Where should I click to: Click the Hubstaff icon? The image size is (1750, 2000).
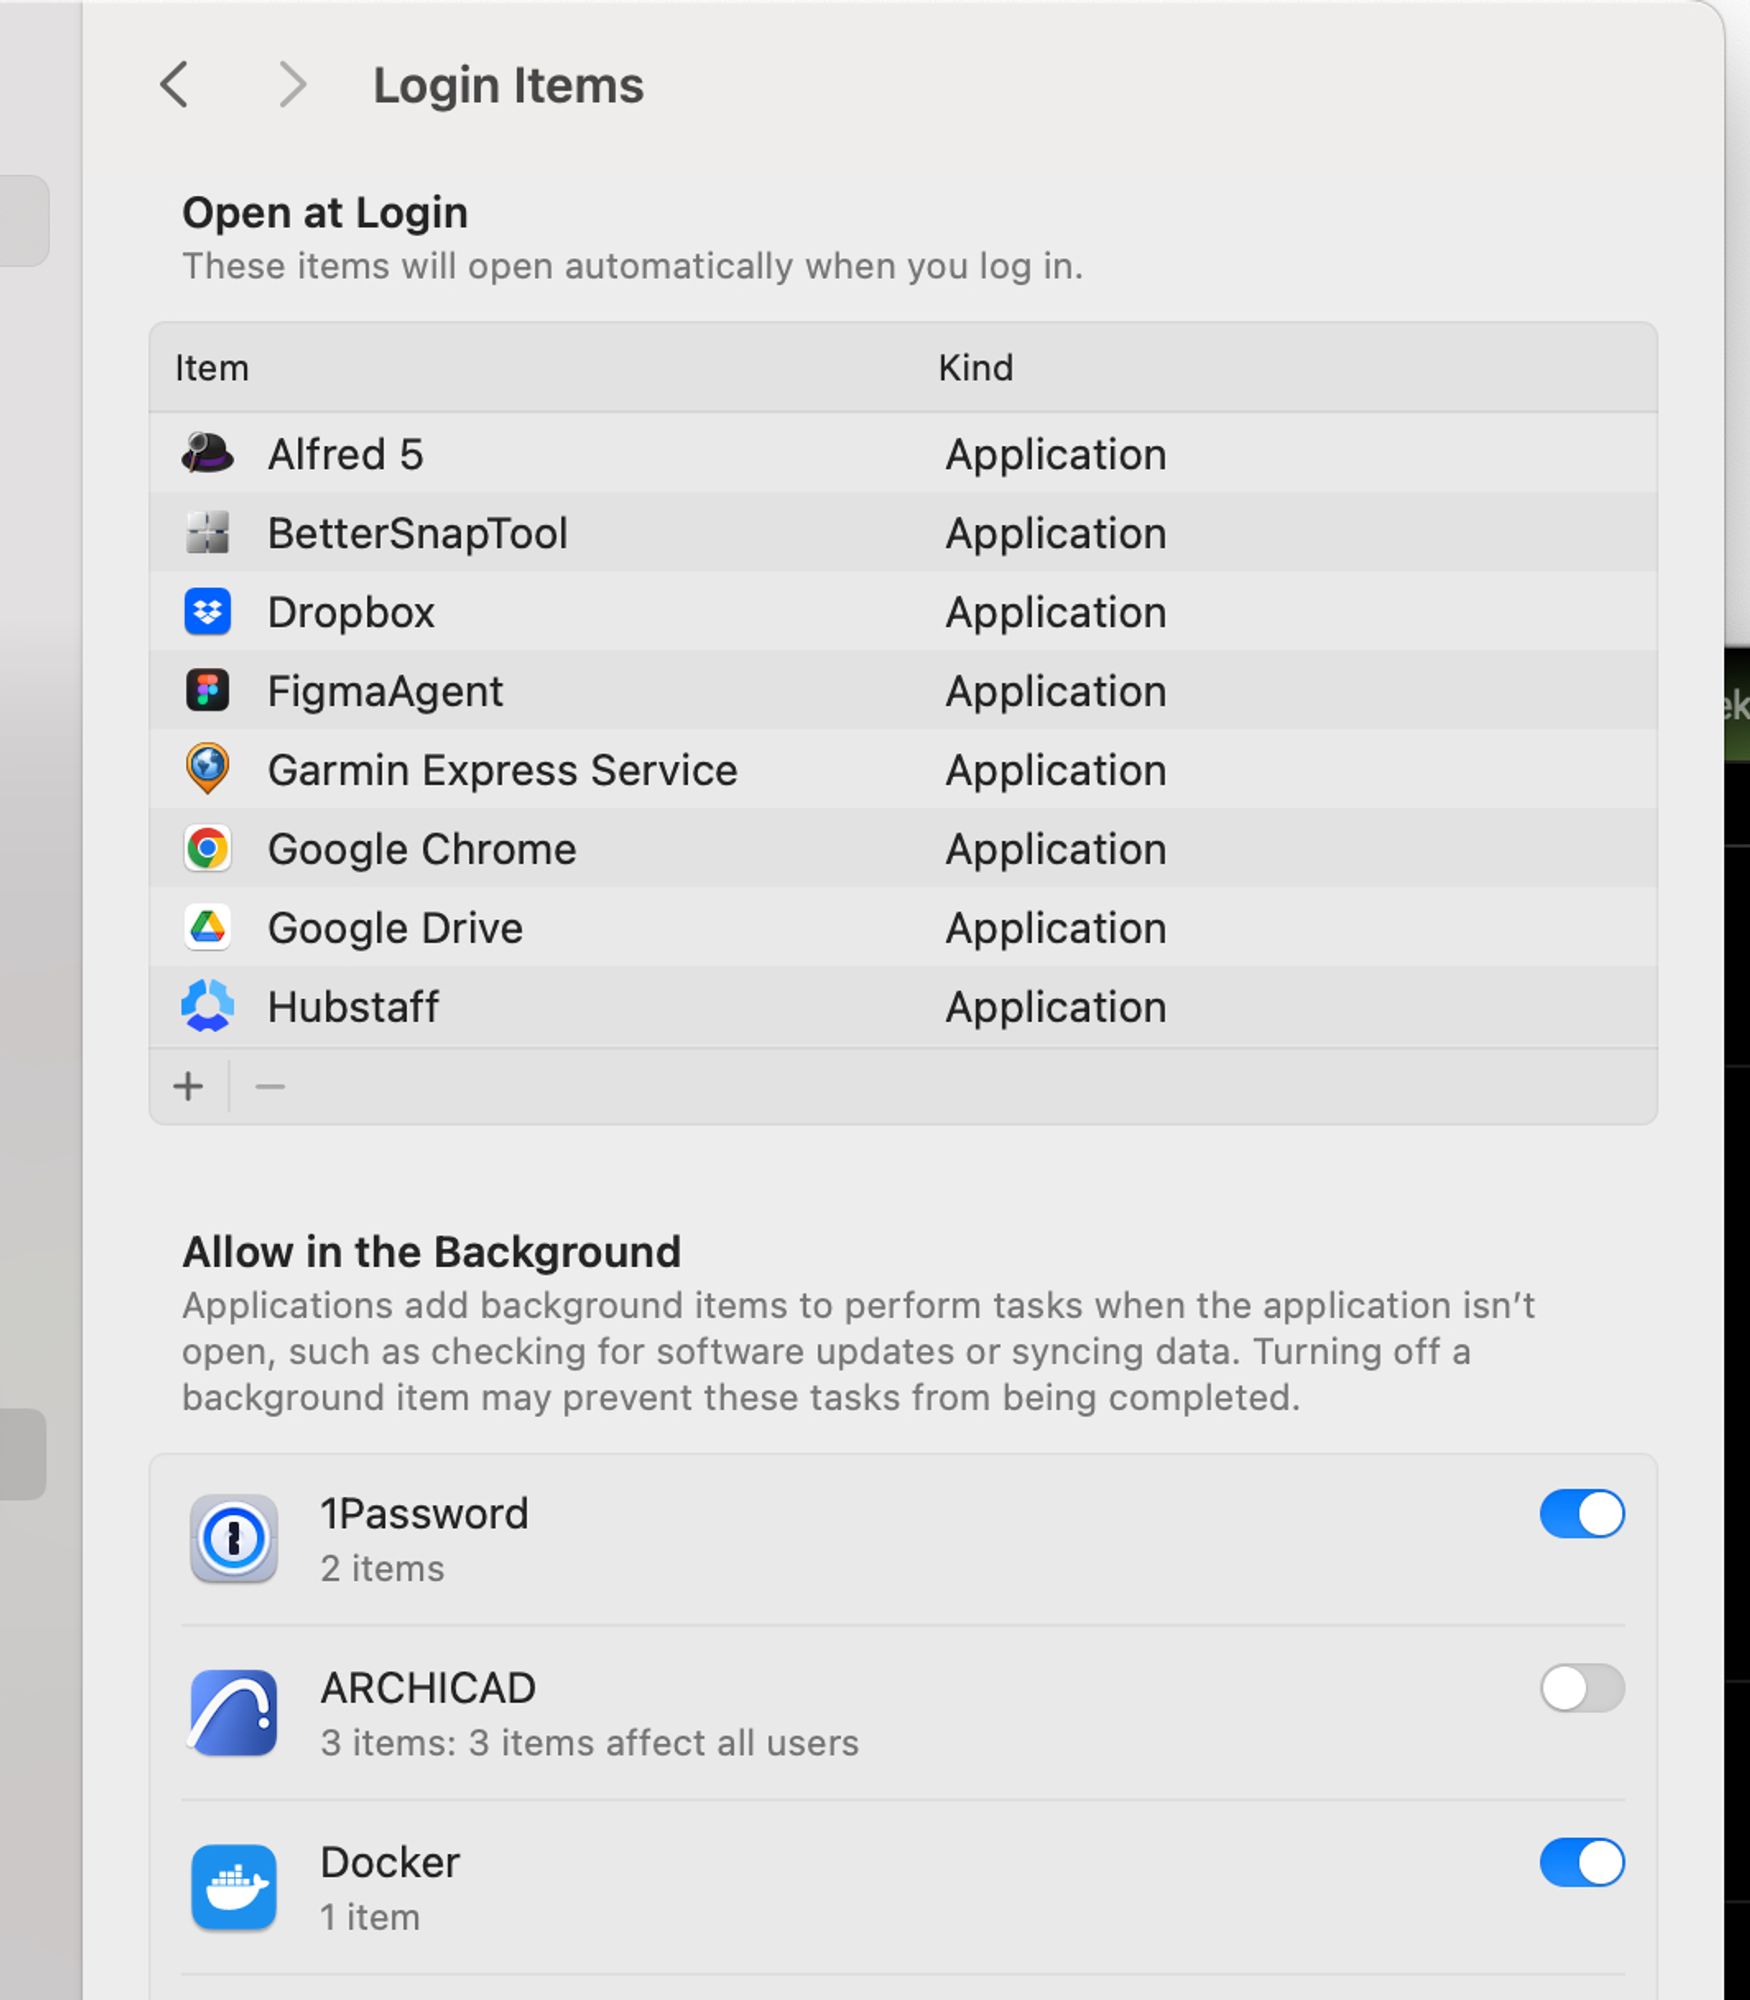[x=208, y=1006]
